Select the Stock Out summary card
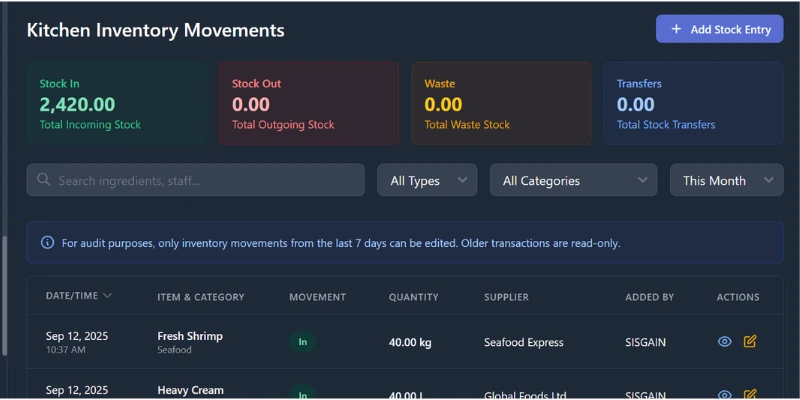This screenshot has width=800, height=400. [308, 104]
